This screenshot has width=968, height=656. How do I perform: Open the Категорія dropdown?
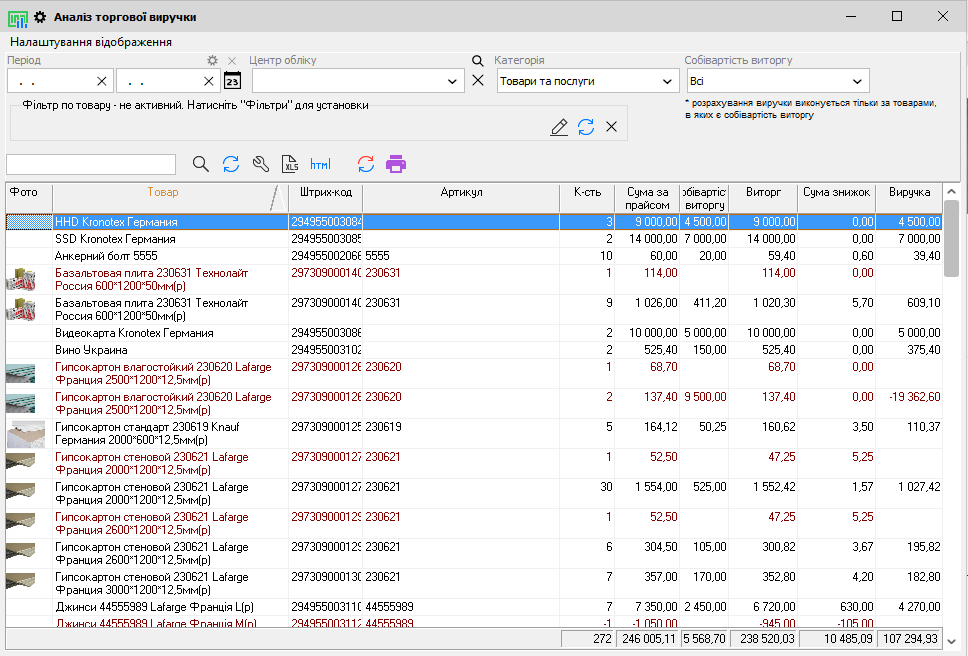667,81
